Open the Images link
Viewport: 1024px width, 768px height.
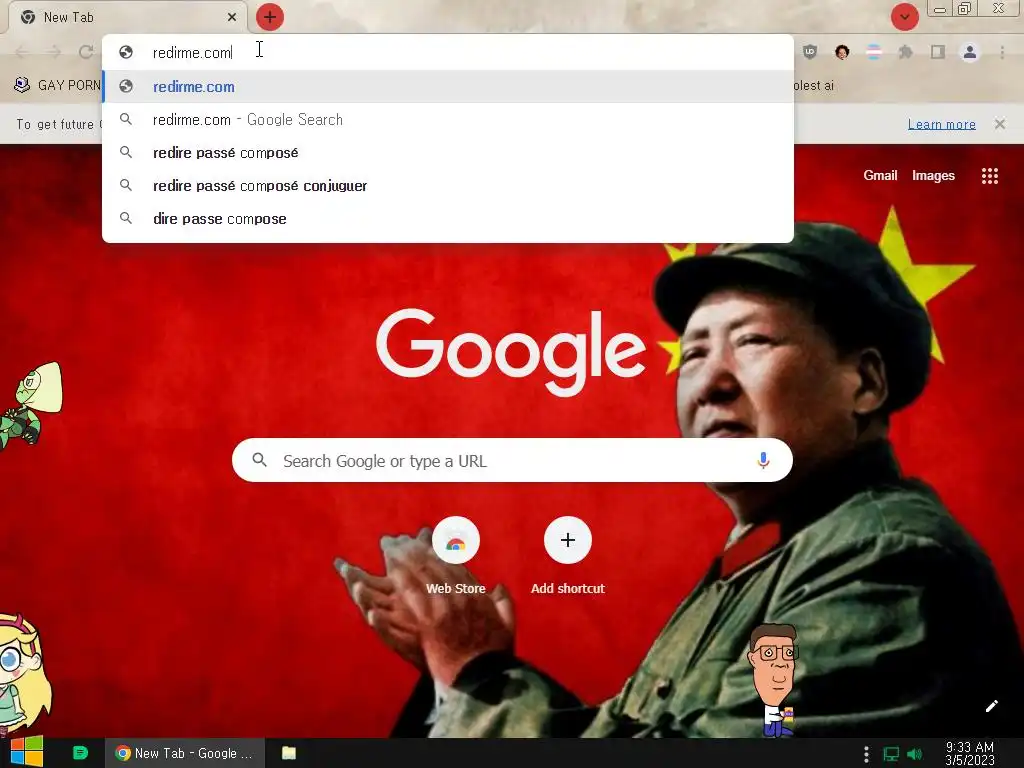933,175
